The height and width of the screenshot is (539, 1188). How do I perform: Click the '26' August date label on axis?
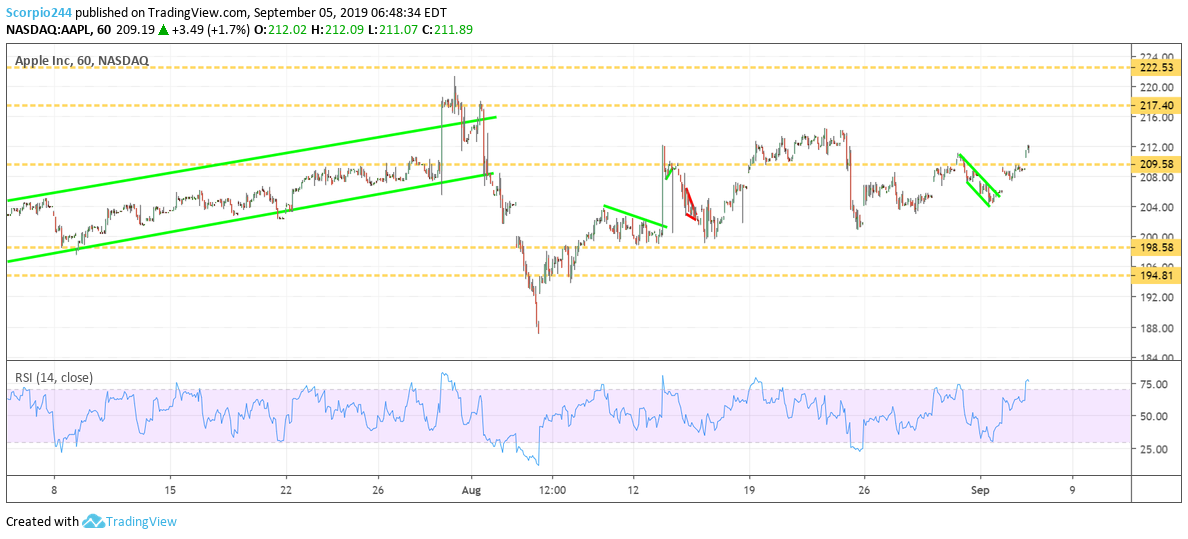click(x=863, y=490)
